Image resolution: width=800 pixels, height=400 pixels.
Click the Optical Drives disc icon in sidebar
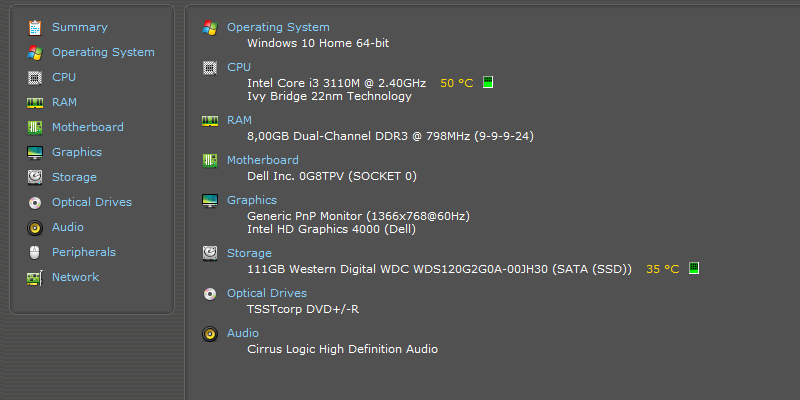[35, 203]
